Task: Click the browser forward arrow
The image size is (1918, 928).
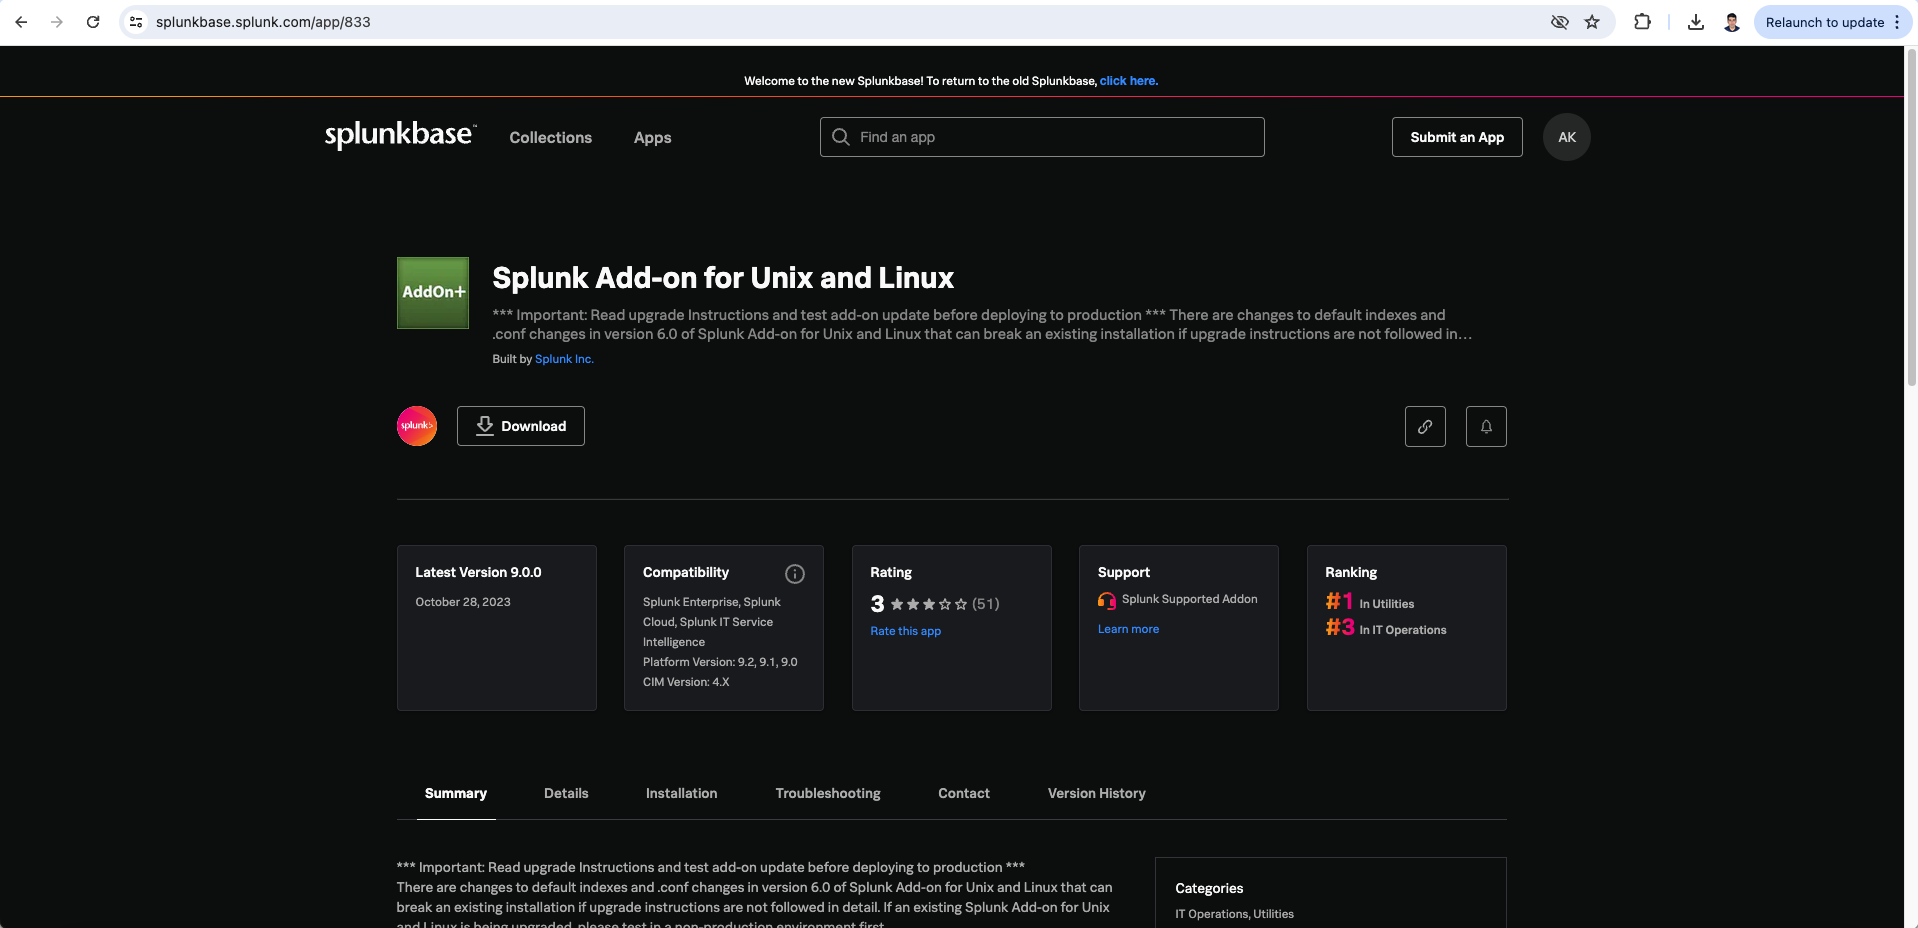Action: (57, 22)
